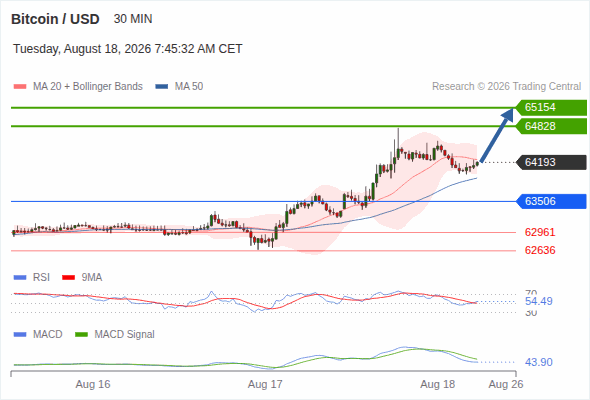The height and width of the screenshot is (400, 590).
Task: Click the MACD value 43.90
Action: click(x=539, y=362)
